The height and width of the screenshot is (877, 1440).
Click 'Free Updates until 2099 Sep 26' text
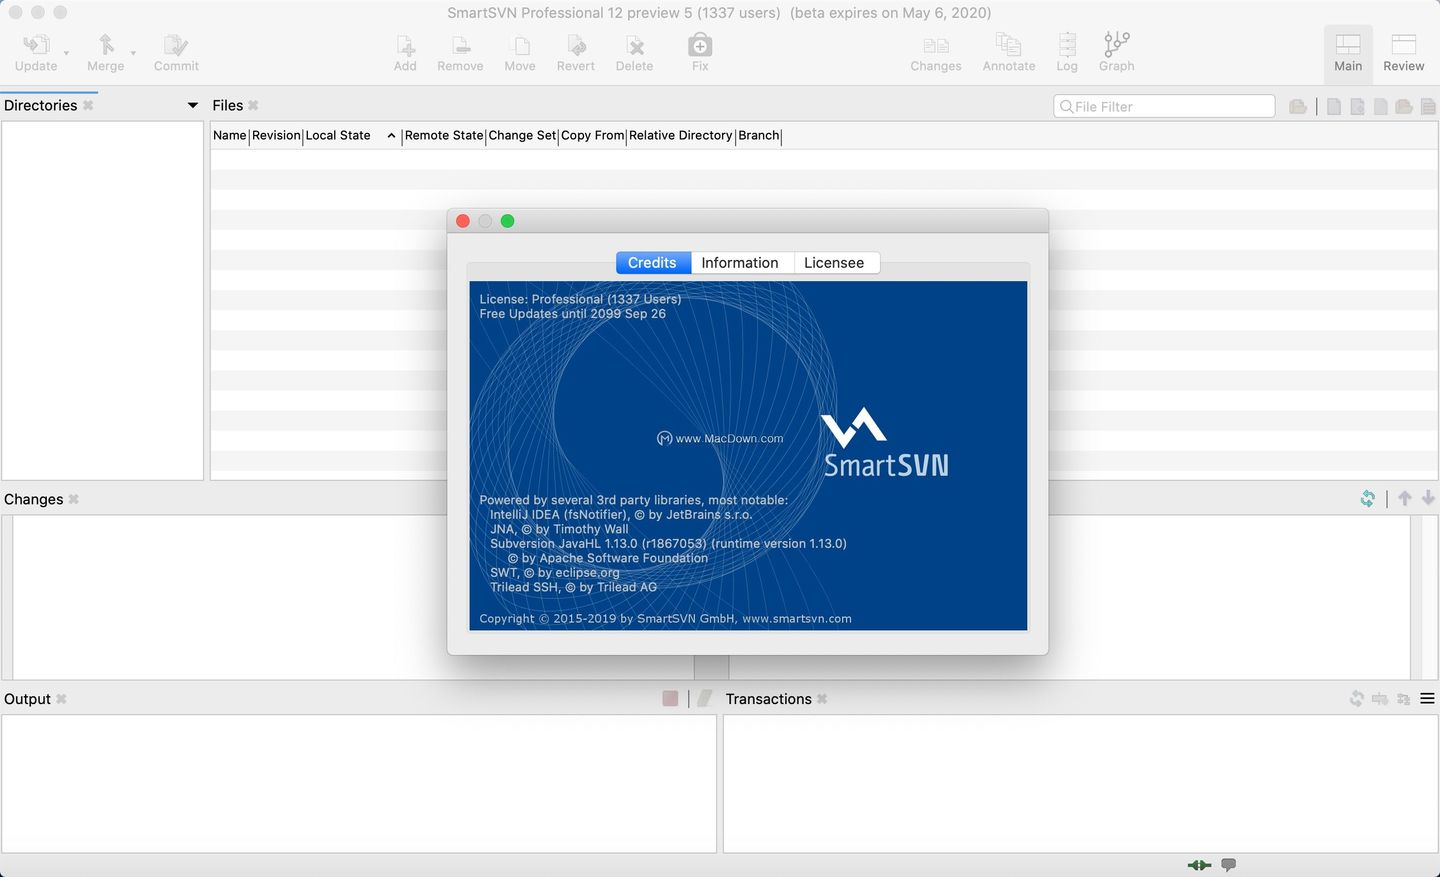(x=572, y=314)
